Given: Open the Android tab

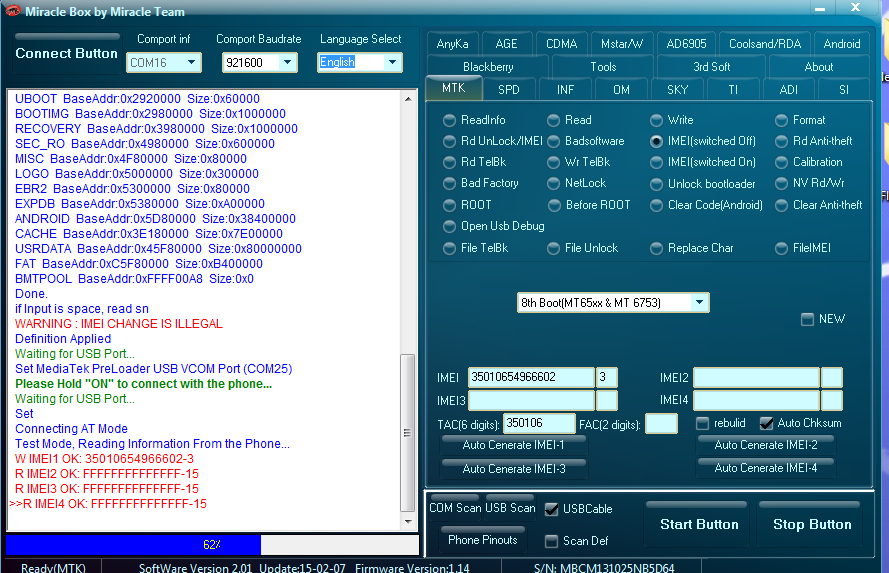Looking at the screenshot, I should tap(842, 44).
